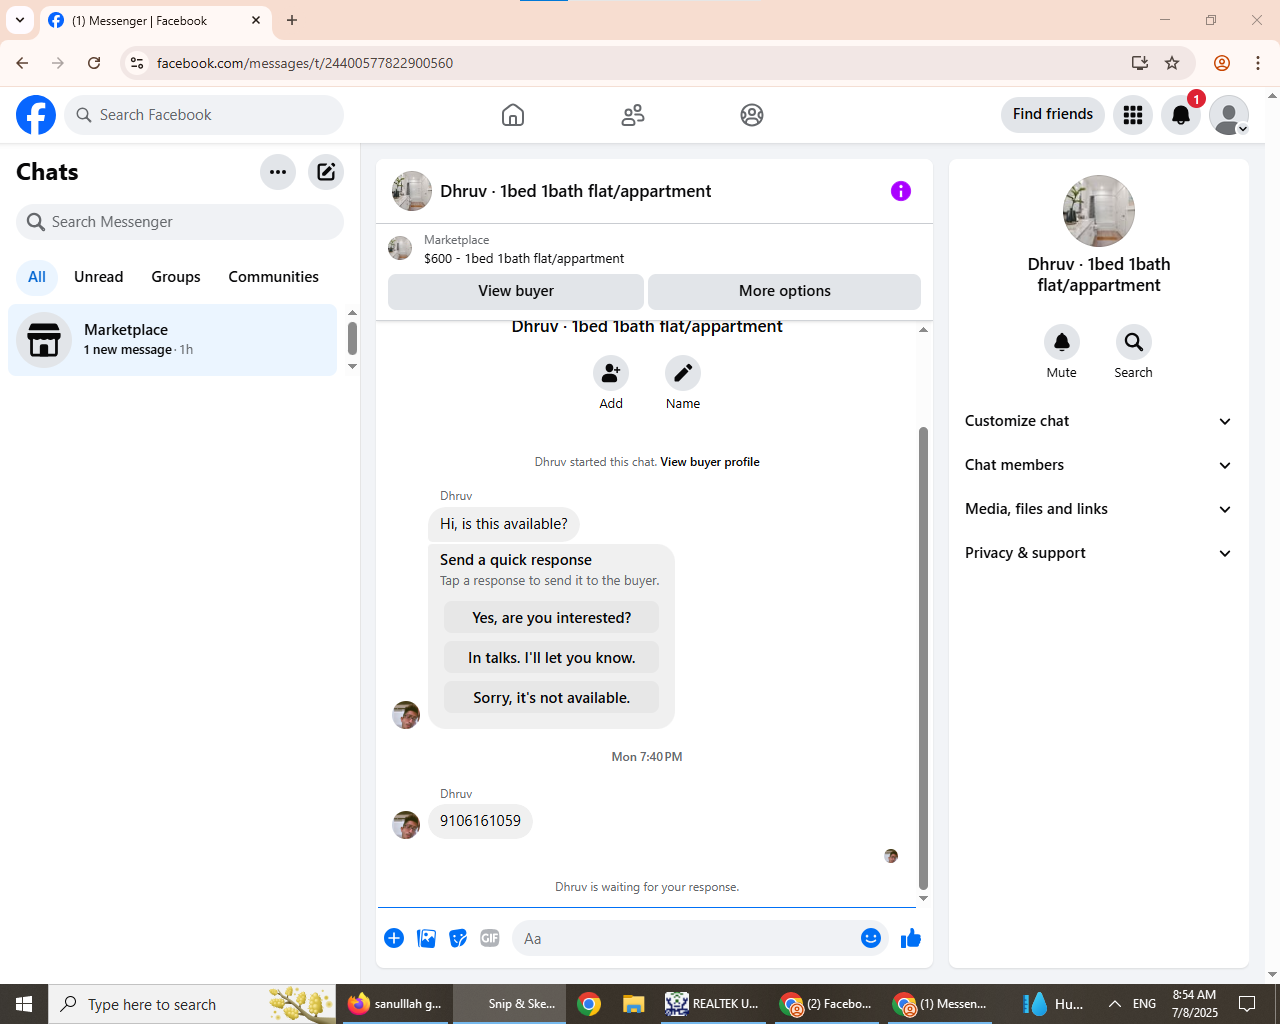Select the Messenger browser tab
This screenshot has height=1024, width=1280.
155,20
